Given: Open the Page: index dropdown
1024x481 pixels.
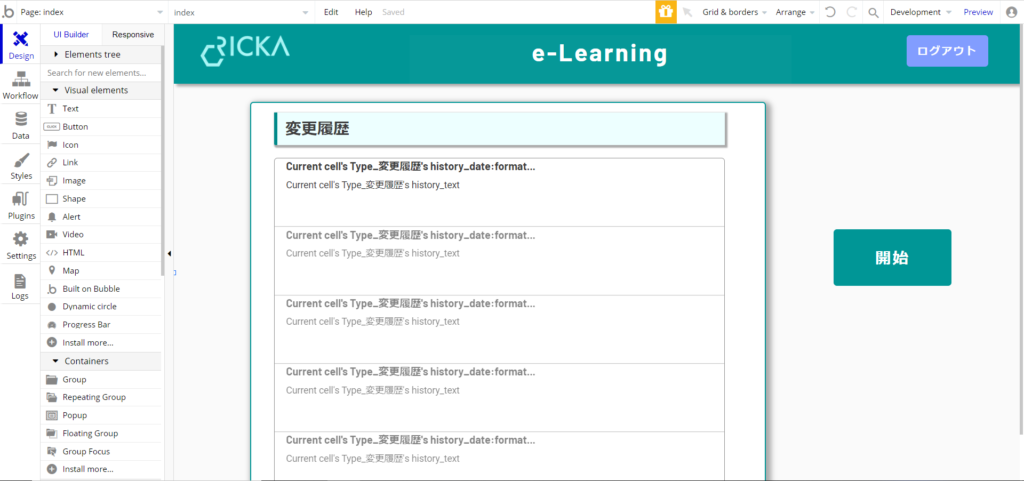Looking at the screenshot, I should coord(92,12).
